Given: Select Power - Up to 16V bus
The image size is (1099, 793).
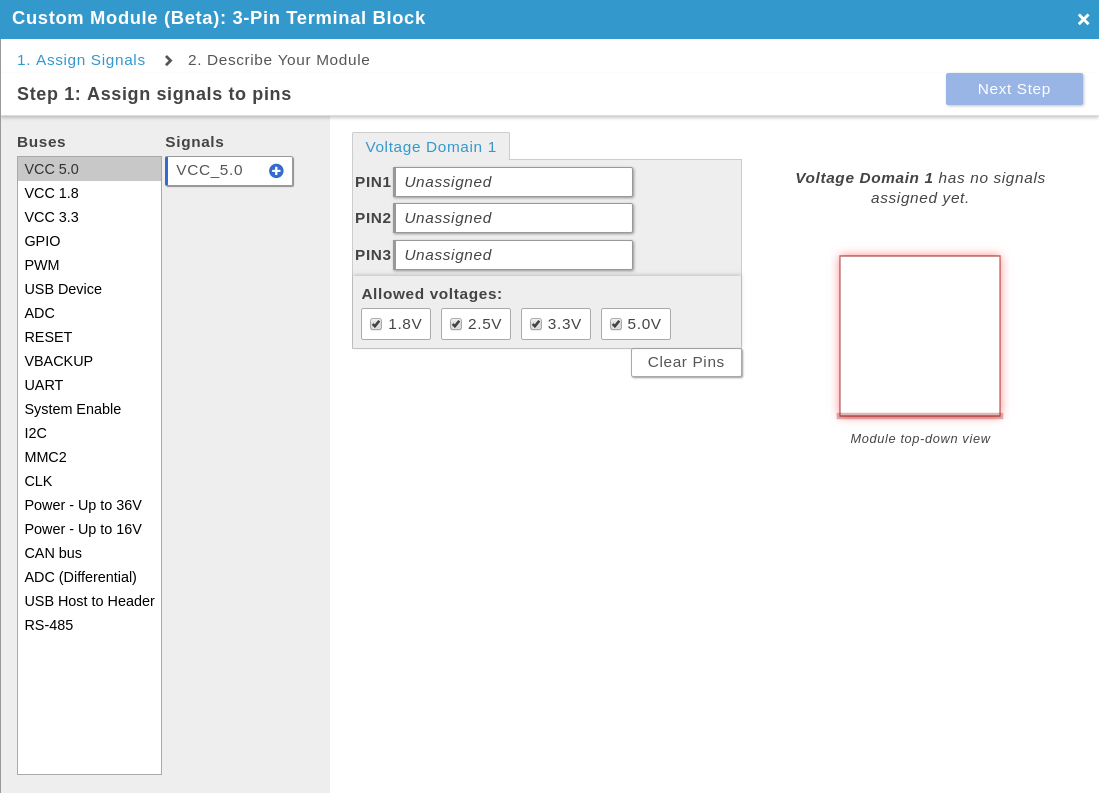Looking at the screenshot, I should (x=90, y=529).
